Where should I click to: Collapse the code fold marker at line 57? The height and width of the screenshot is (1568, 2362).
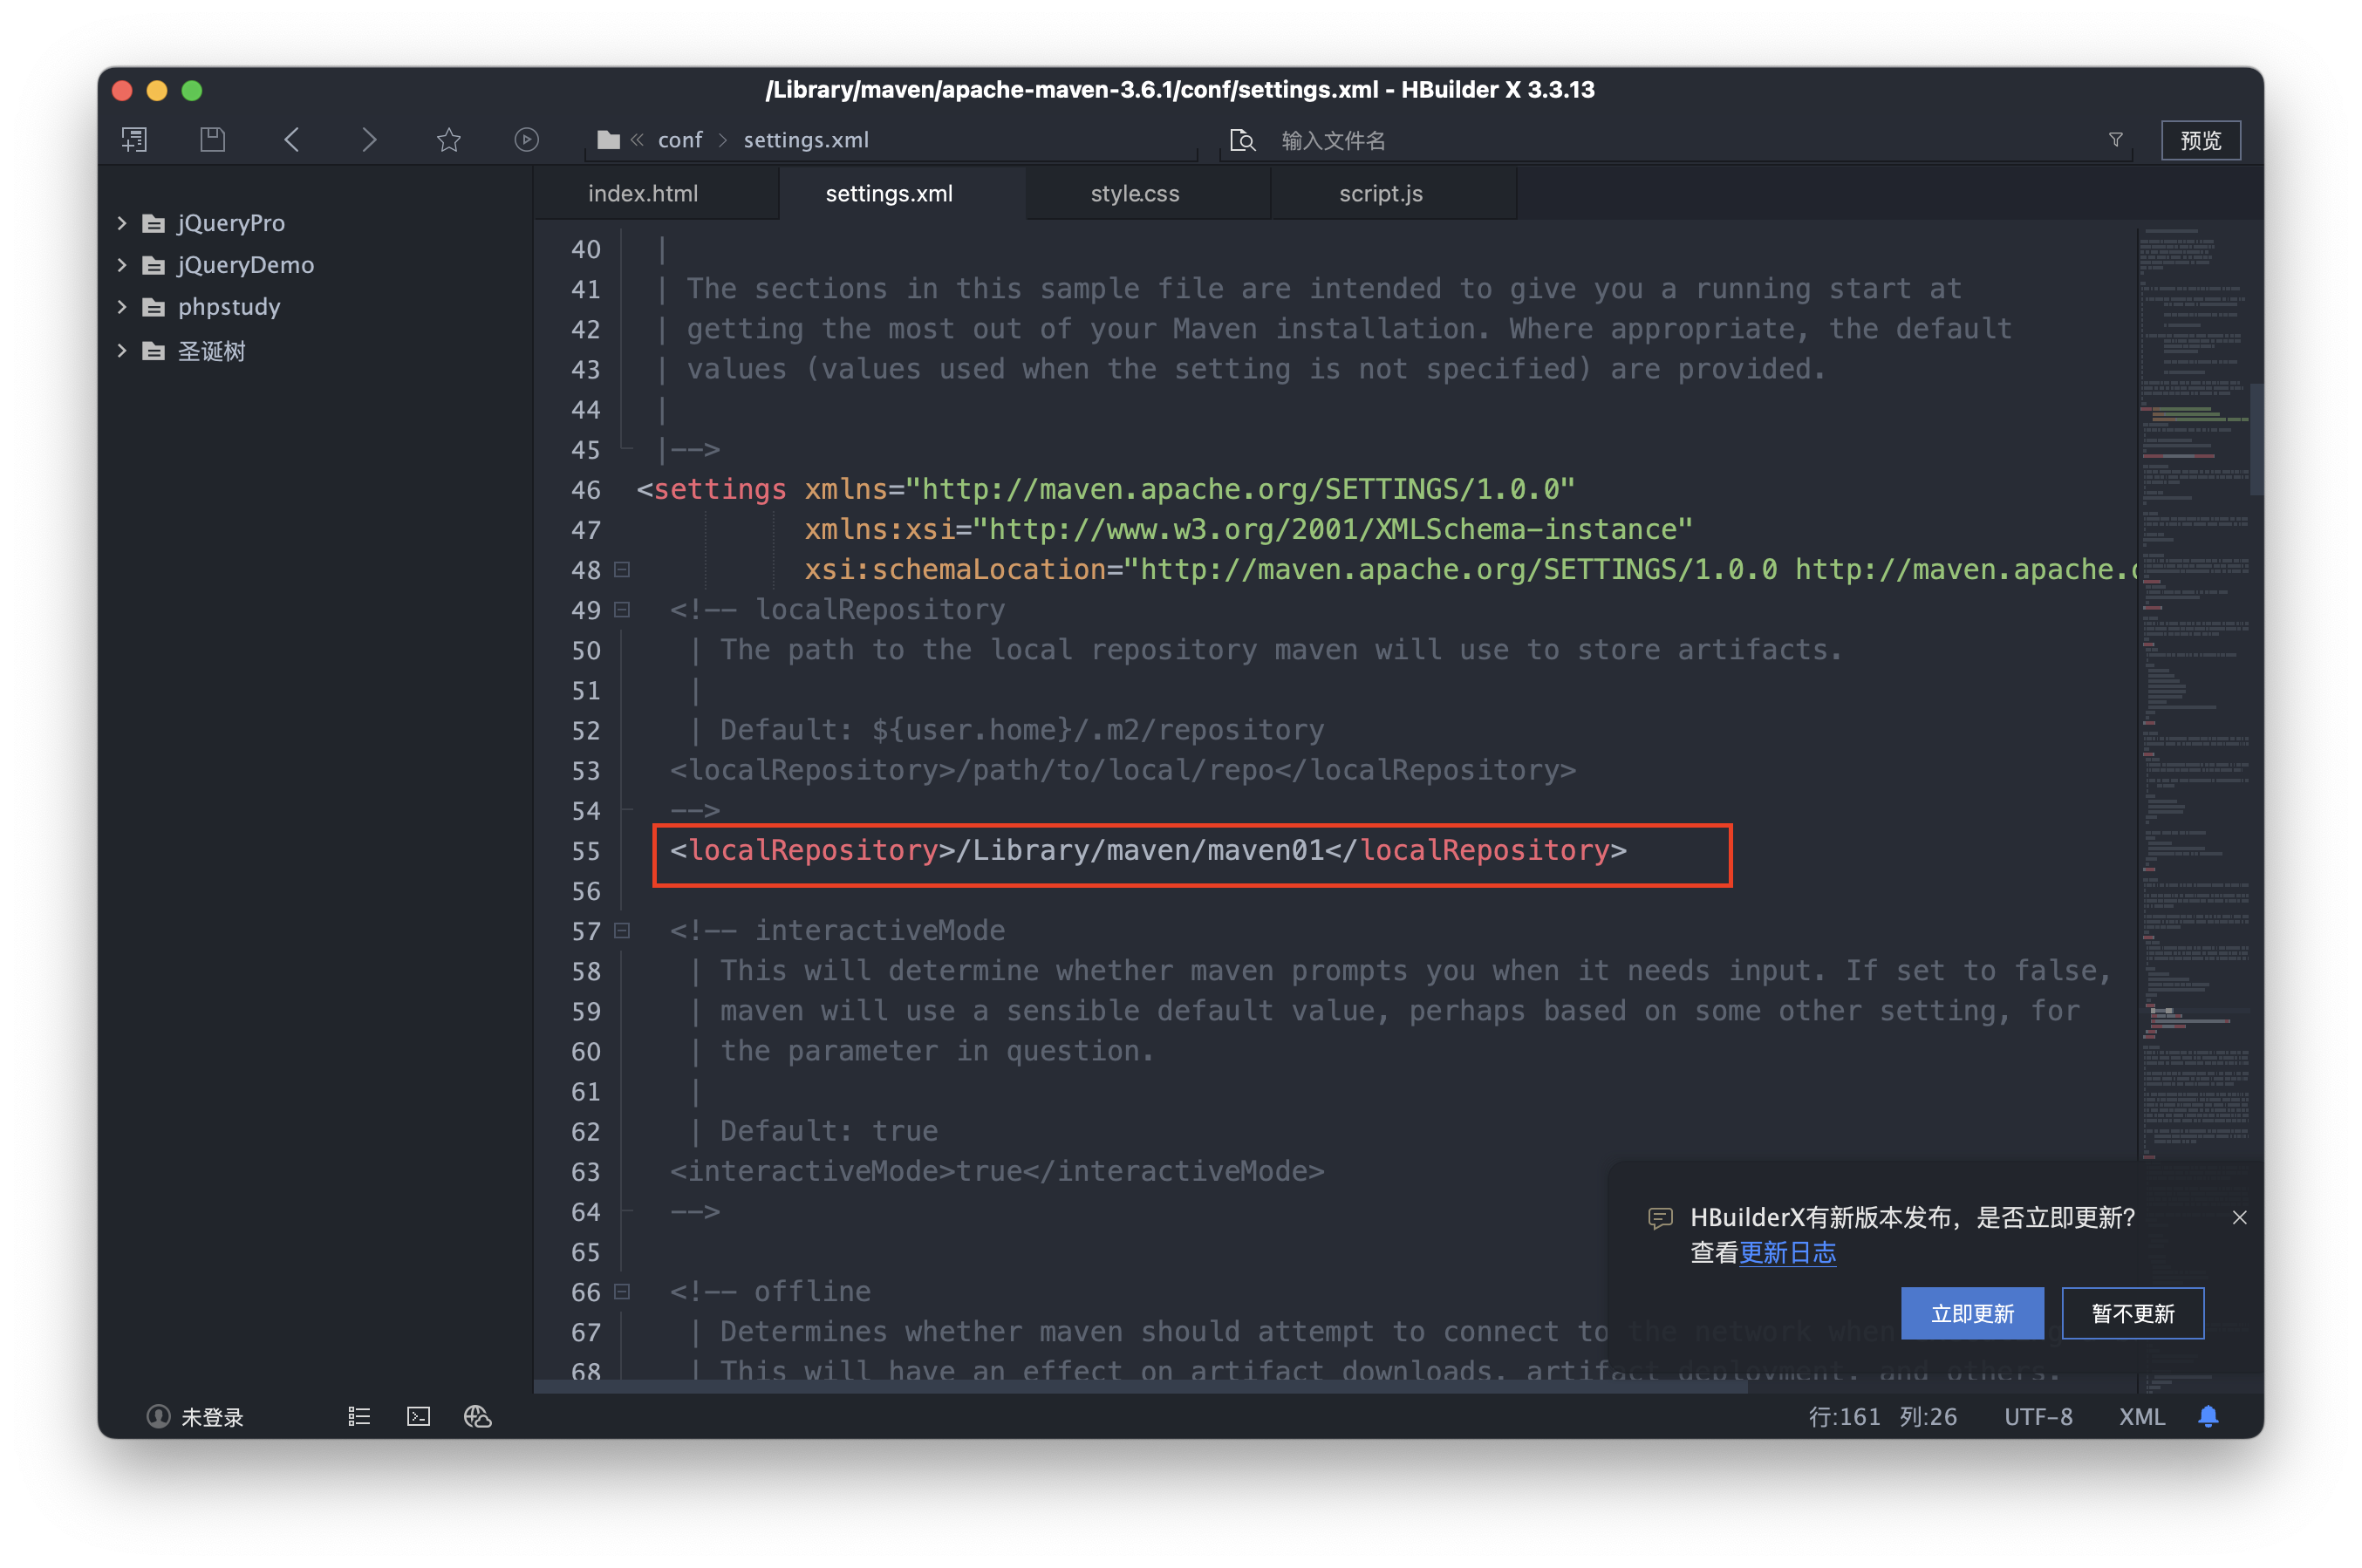click(x=622, y=931)
